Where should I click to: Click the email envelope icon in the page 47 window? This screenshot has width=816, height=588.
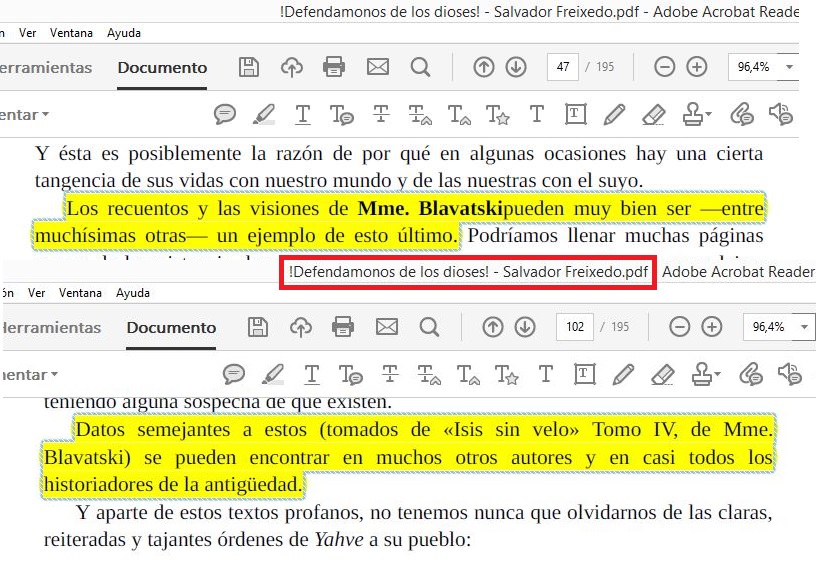(x=377, y=67)
